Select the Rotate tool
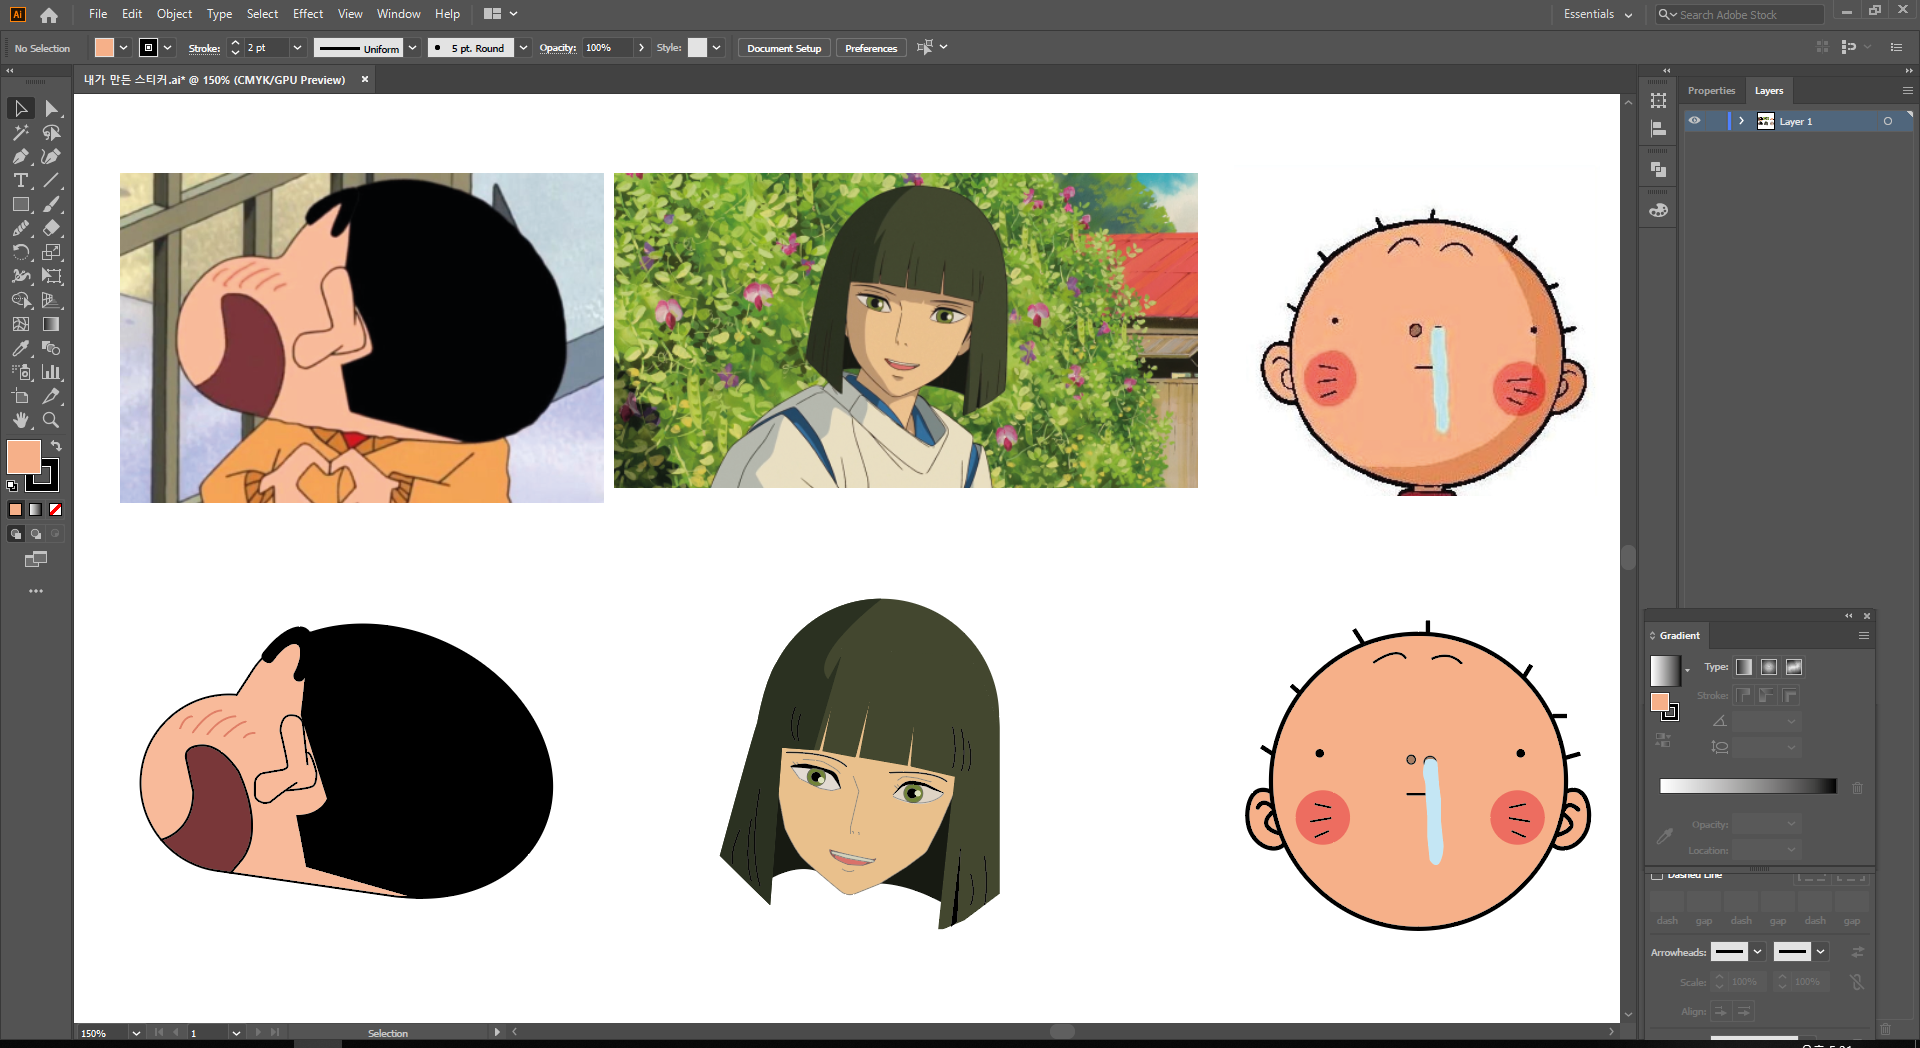Viewport: 1920px width, 1048px height. tap(20, 252)
